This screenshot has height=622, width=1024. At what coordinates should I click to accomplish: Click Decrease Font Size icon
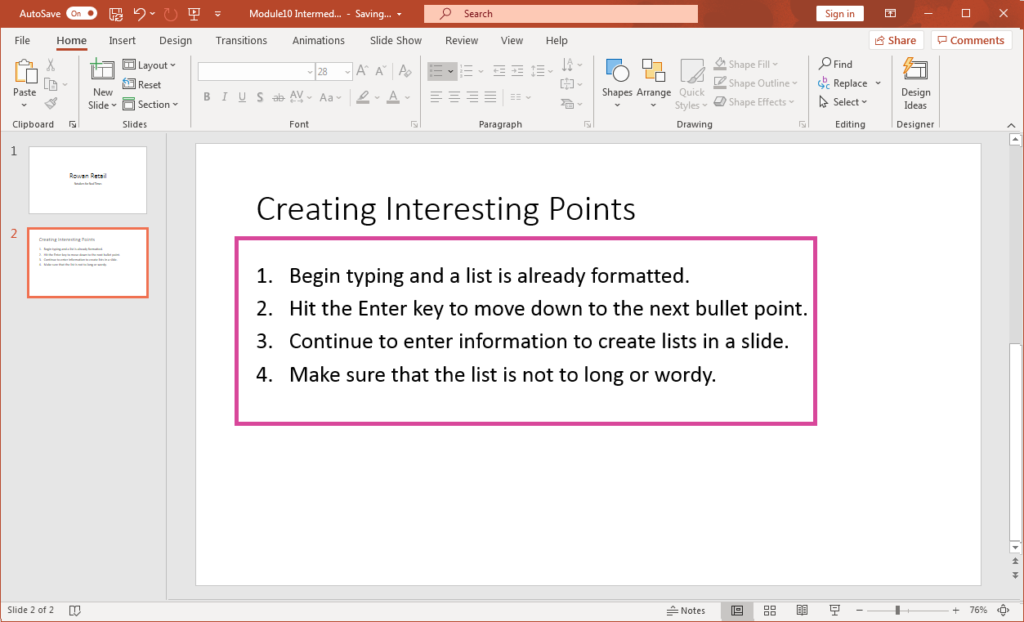[381, 71]
